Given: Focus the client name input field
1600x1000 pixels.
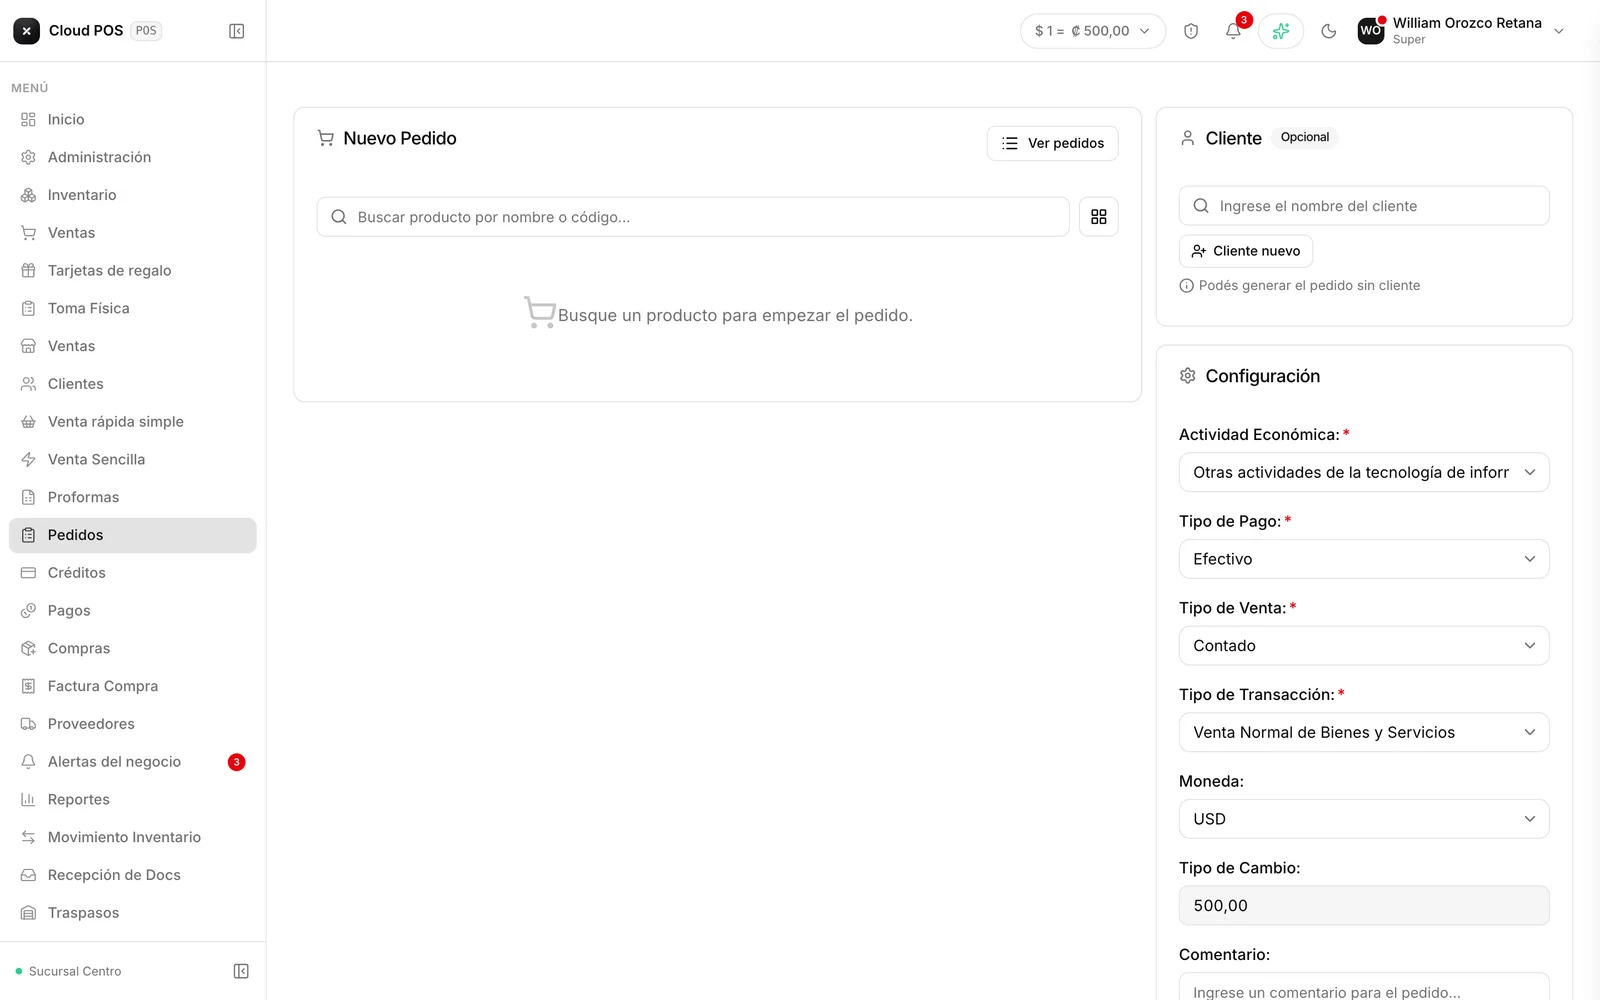Looking at the screenshot, I should (1364, 206).
